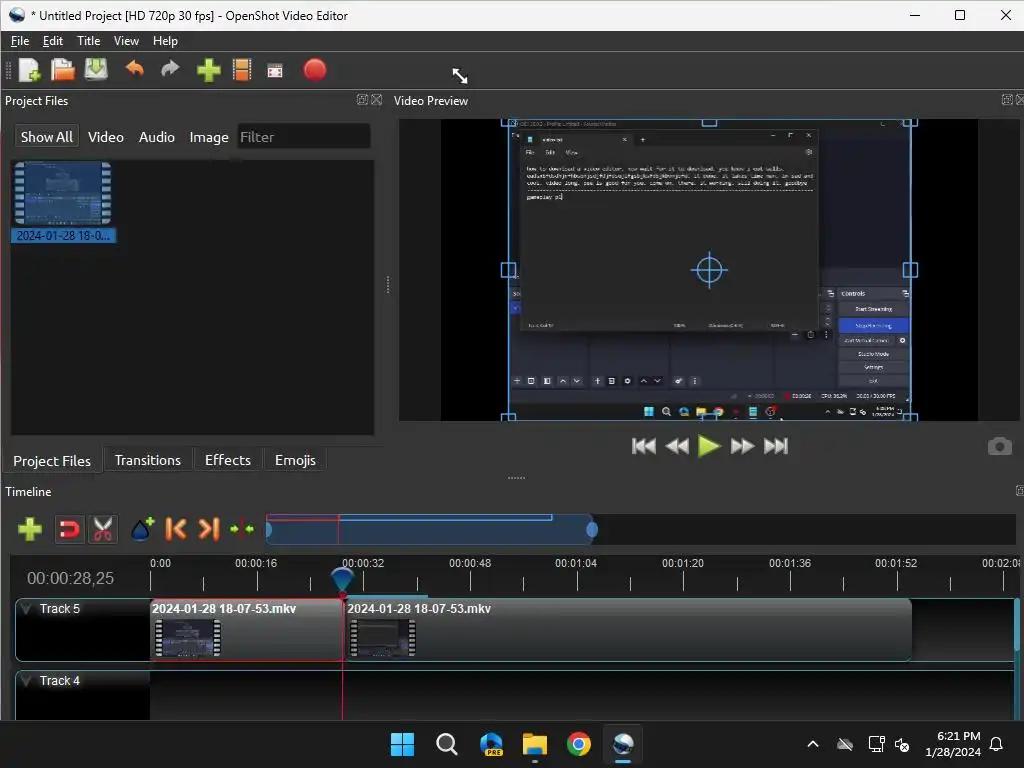
Task: Open project using the folder icon
Action: tap(63, 70)
